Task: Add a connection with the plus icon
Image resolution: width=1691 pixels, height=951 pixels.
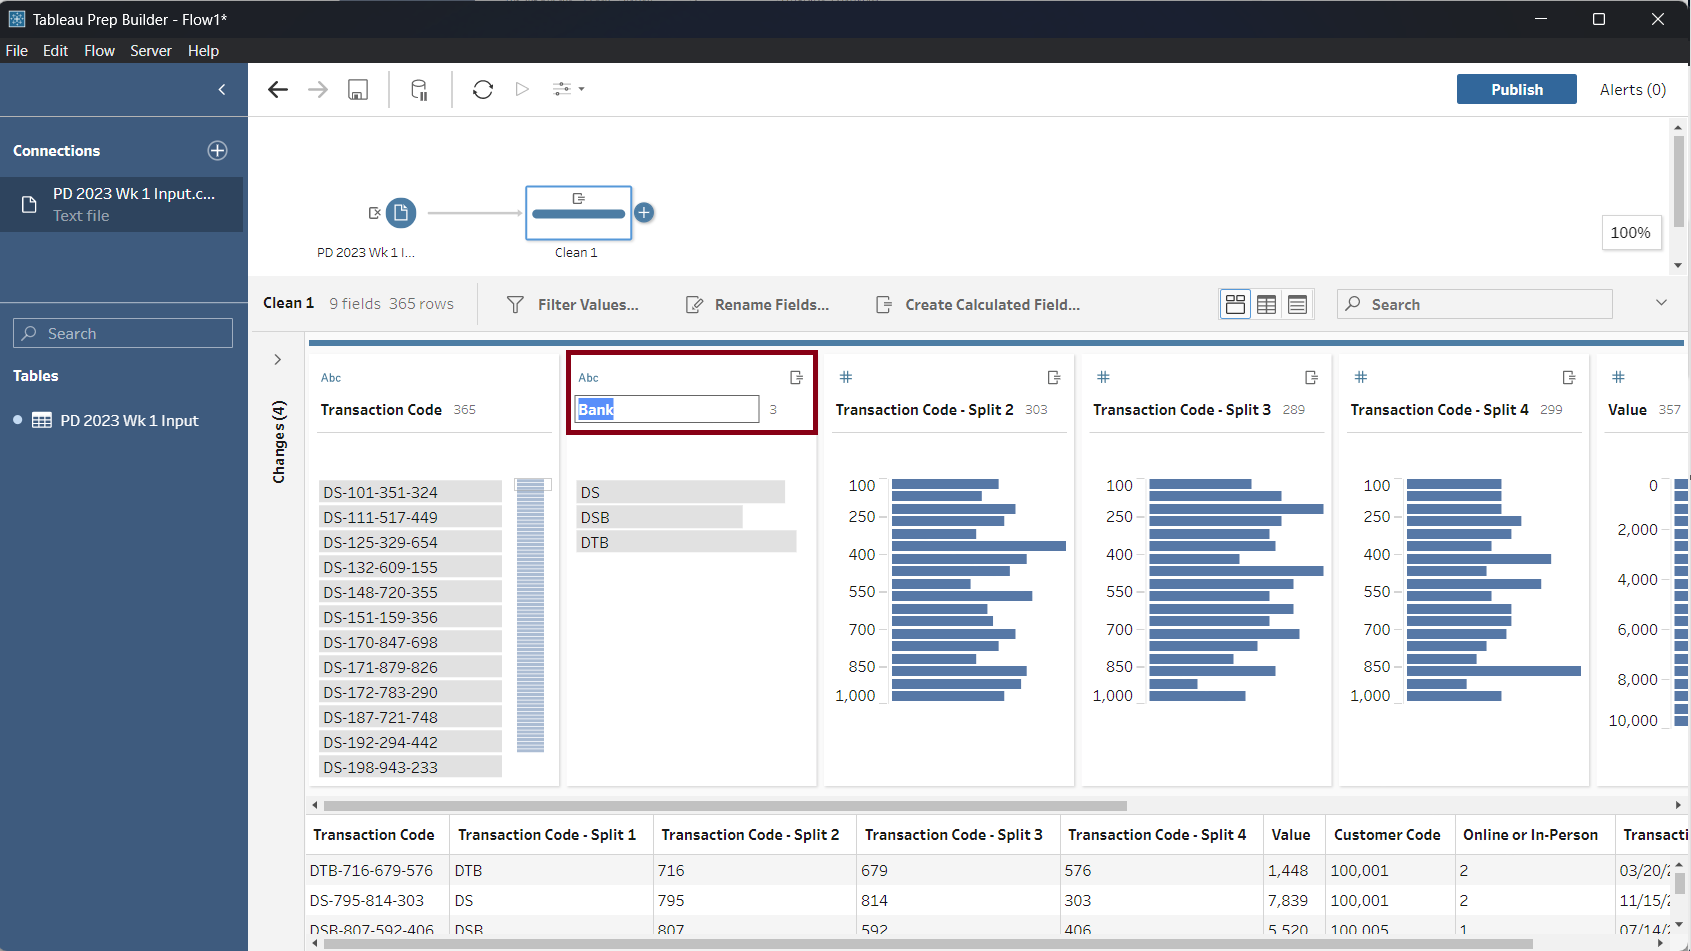Action: (217, 151)
